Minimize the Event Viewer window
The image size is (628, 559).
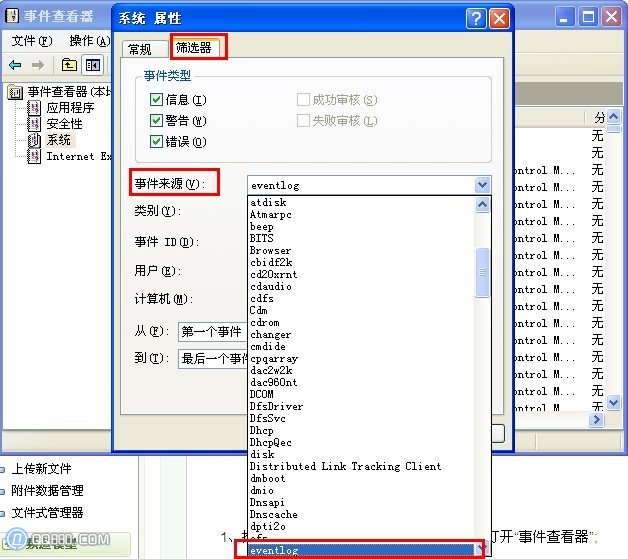(x=564, y=18)
